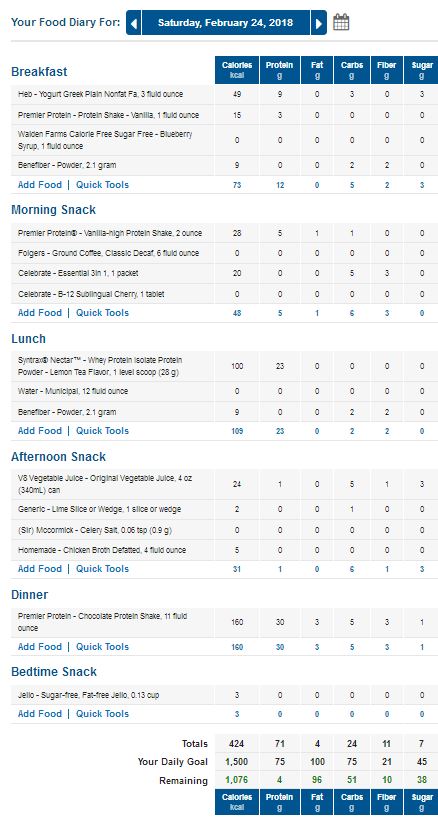
Task: Open Quick Tools under Breakfast
Action: click(x=102, y=184)
